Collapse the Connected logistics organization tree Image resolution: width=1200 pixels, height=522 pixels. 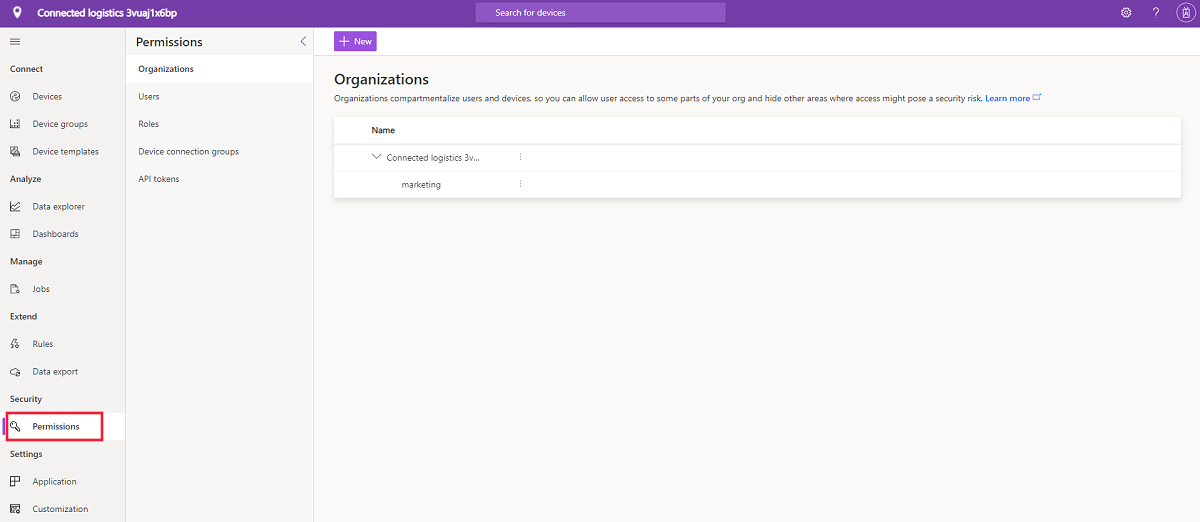376,157
